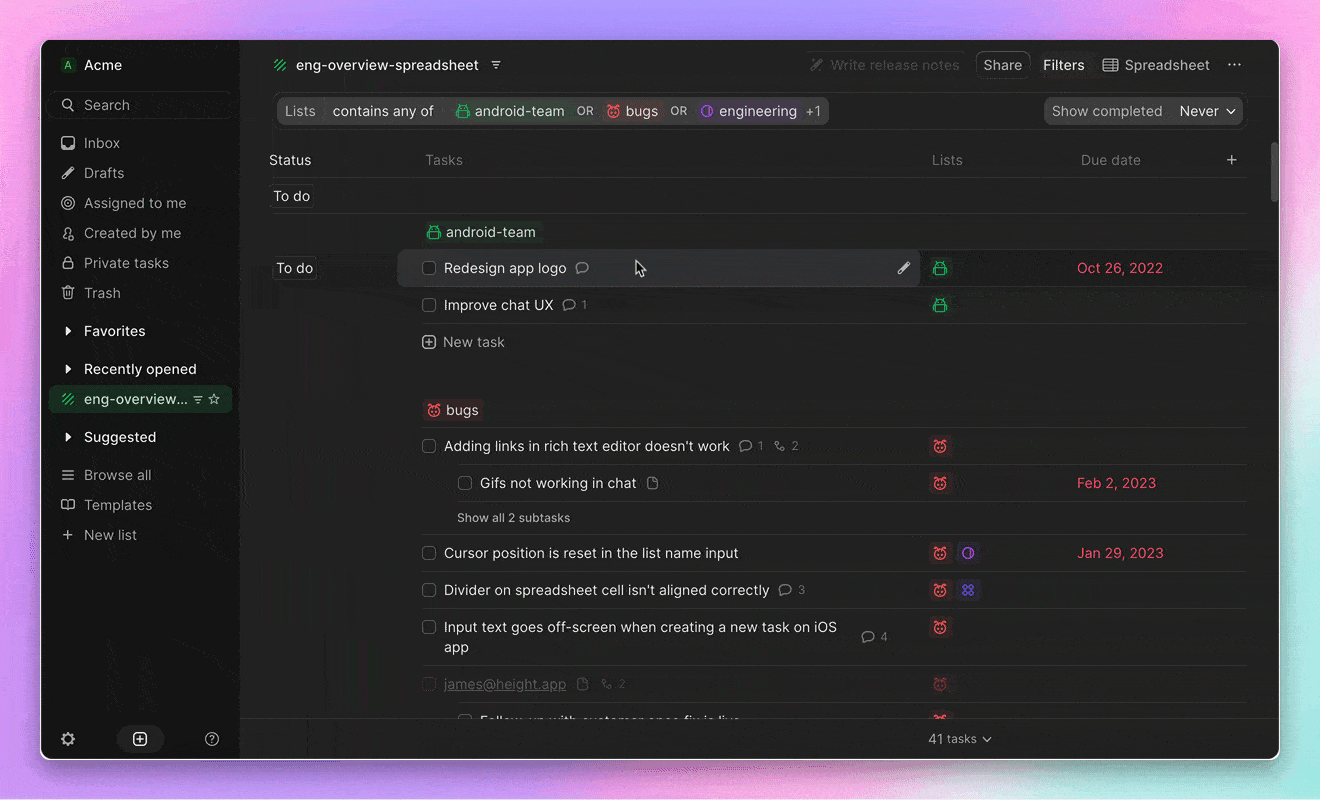Click the Acme workspace avatar icon

[68, 65]
